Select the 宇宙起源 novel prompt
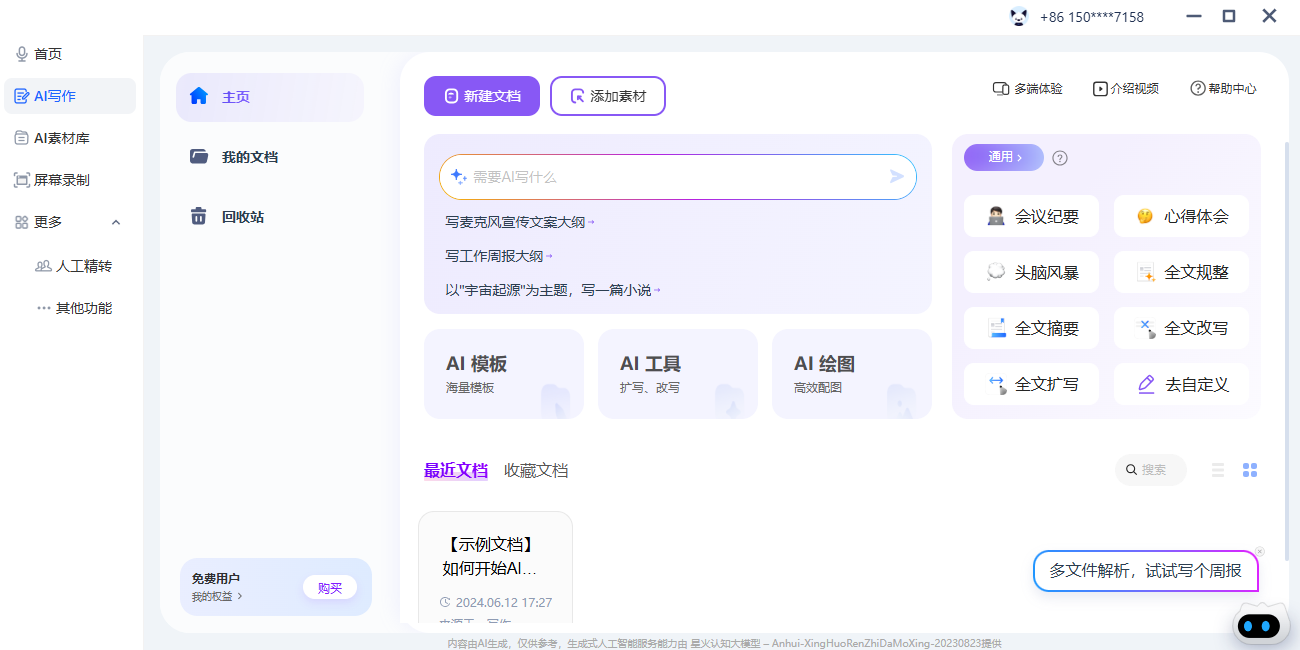The height and width of the screenshot is (650, 1300). [x=552, y=290]
